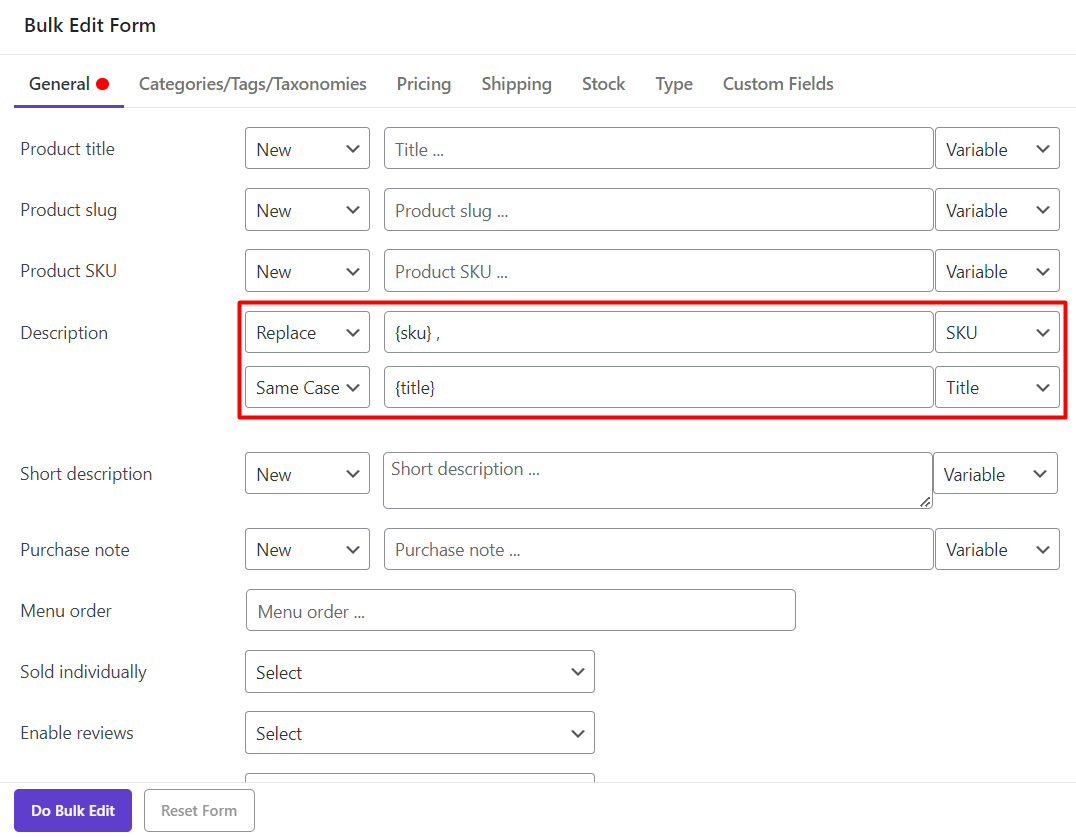
Task: Click the Short description resize handle
Action: [x=926, y=502]
